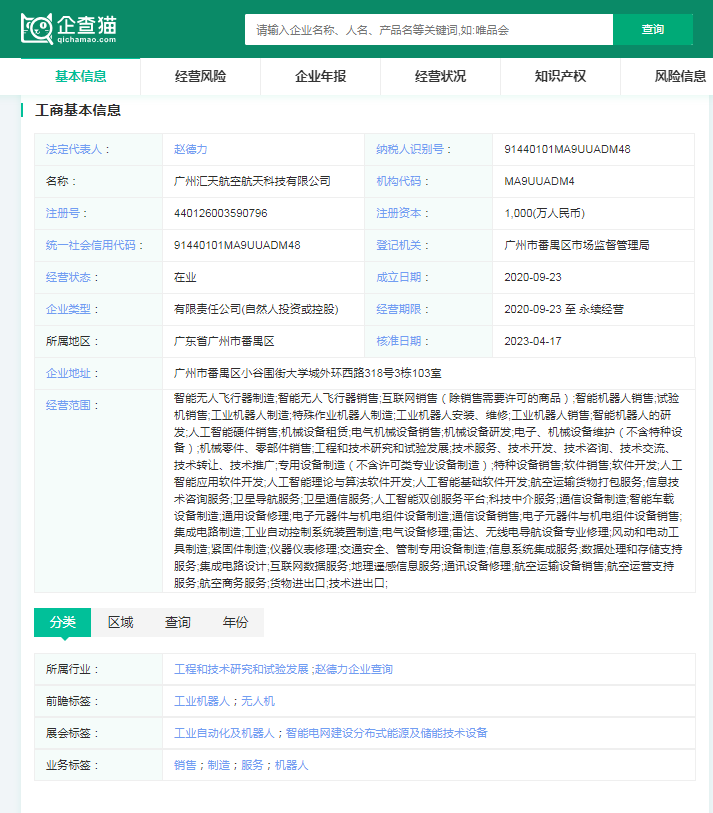Click the 经营状态 label link

pyautogui.click(x=68, y=277)
